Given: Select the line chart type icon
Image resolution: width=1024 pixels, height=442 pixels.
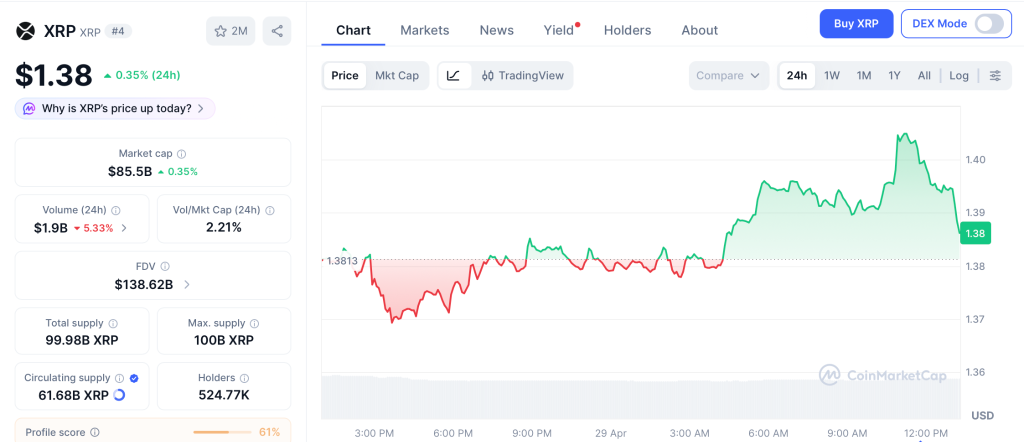Looking at the screenshot, I should 453,76.
